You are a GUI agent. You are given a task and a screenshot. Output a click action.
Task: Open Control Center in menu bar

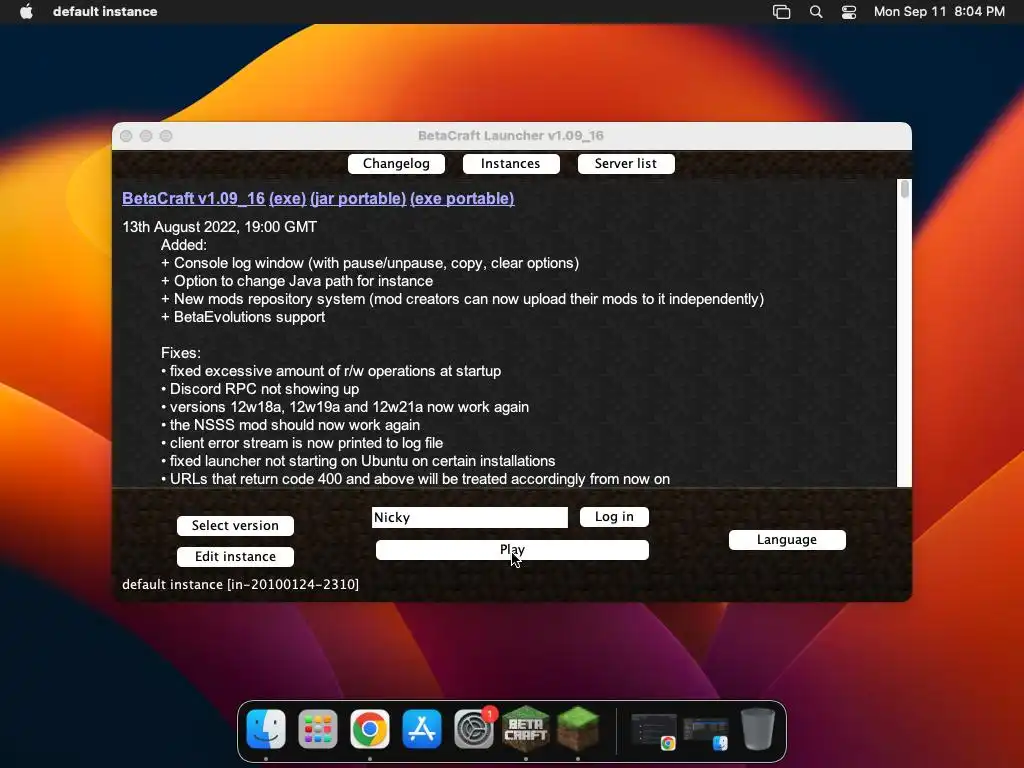click(848, 11)
